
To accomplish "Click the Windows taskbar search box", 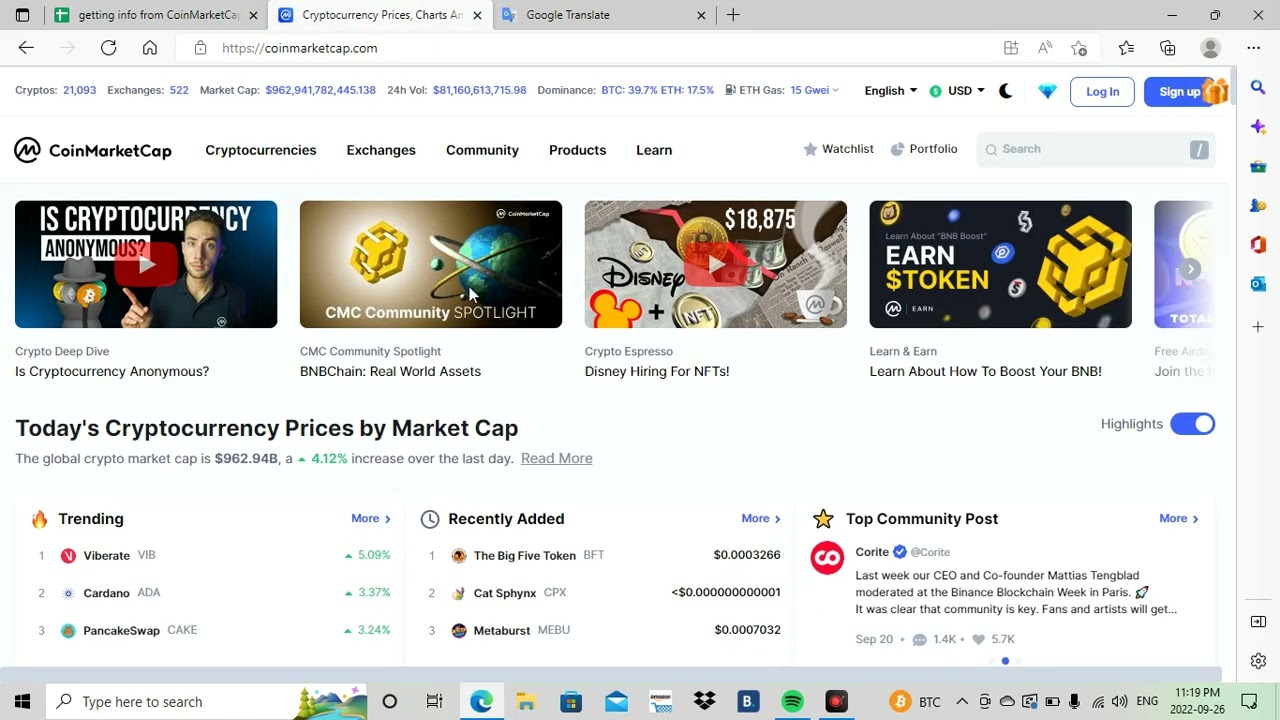I will 208,701.
